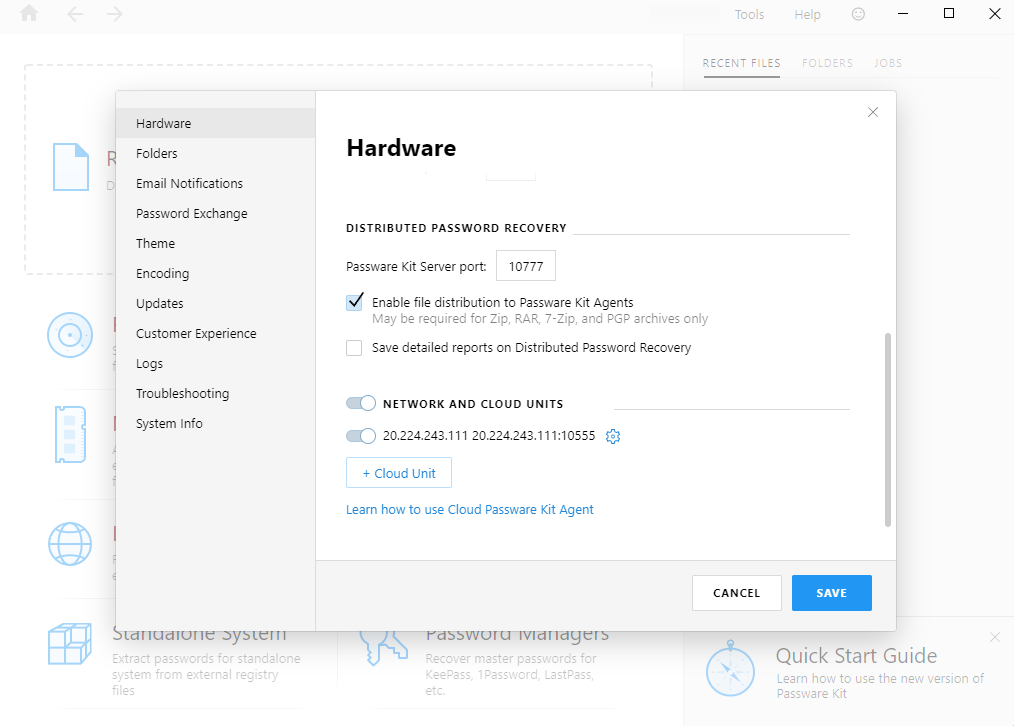
Task: Open System Info settings
Action: pyautogui.click(x=215, y=423)
